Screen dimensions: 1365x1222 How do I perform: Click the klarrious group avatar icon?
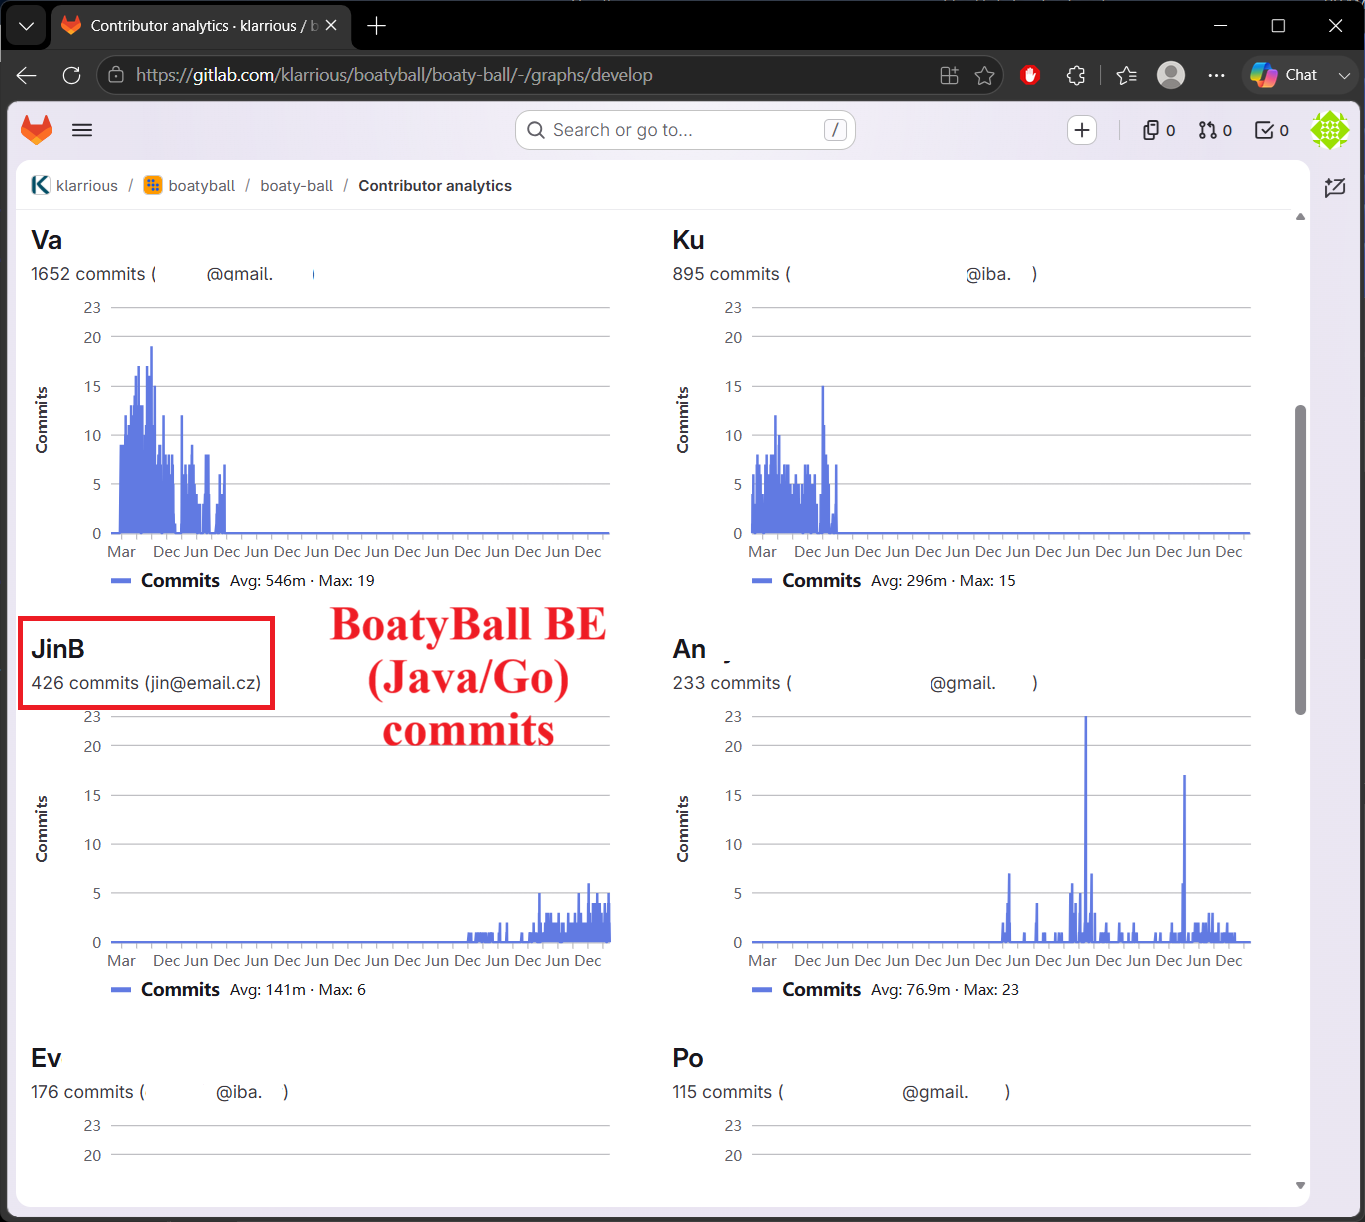(x=41, y=185)
